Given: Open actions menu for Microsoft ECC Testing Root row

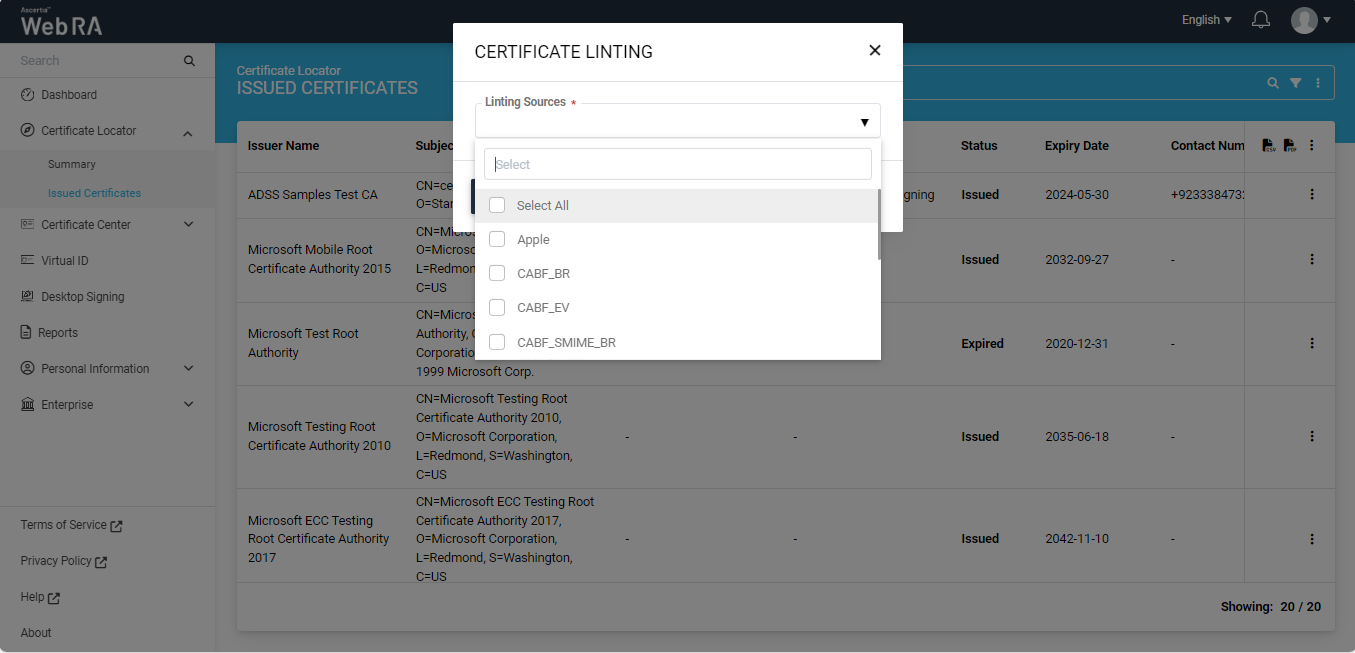Looking at the screenshot, I should click(x=1312, y=539).
